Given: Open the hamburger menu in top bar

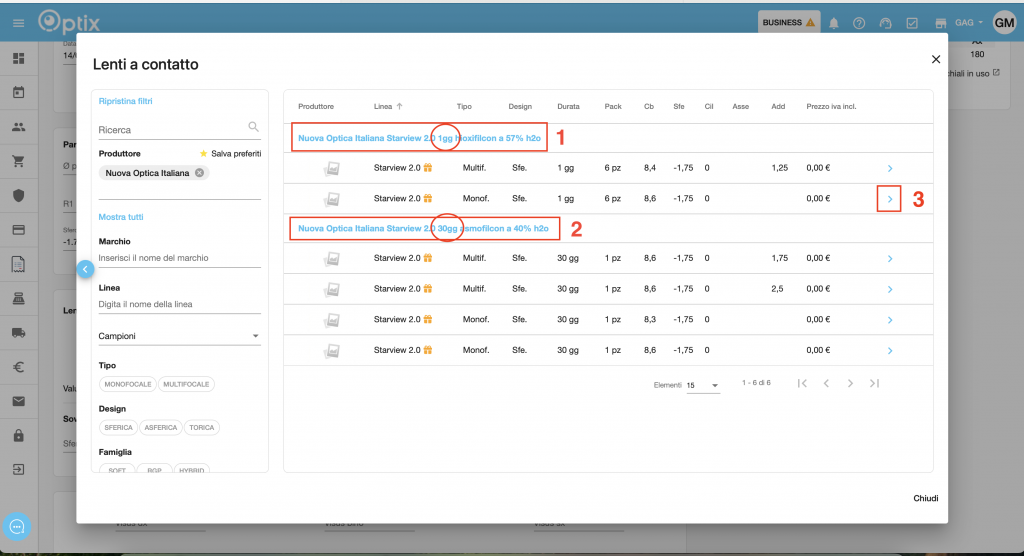Looking at the screenshot, I should [18, 23].
